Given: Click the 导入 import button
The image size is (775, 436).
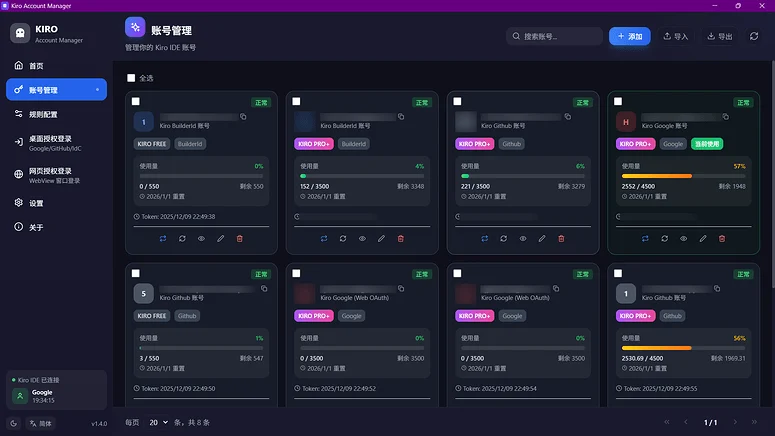Looking at the screenshot, I should (x=676, y=36).
